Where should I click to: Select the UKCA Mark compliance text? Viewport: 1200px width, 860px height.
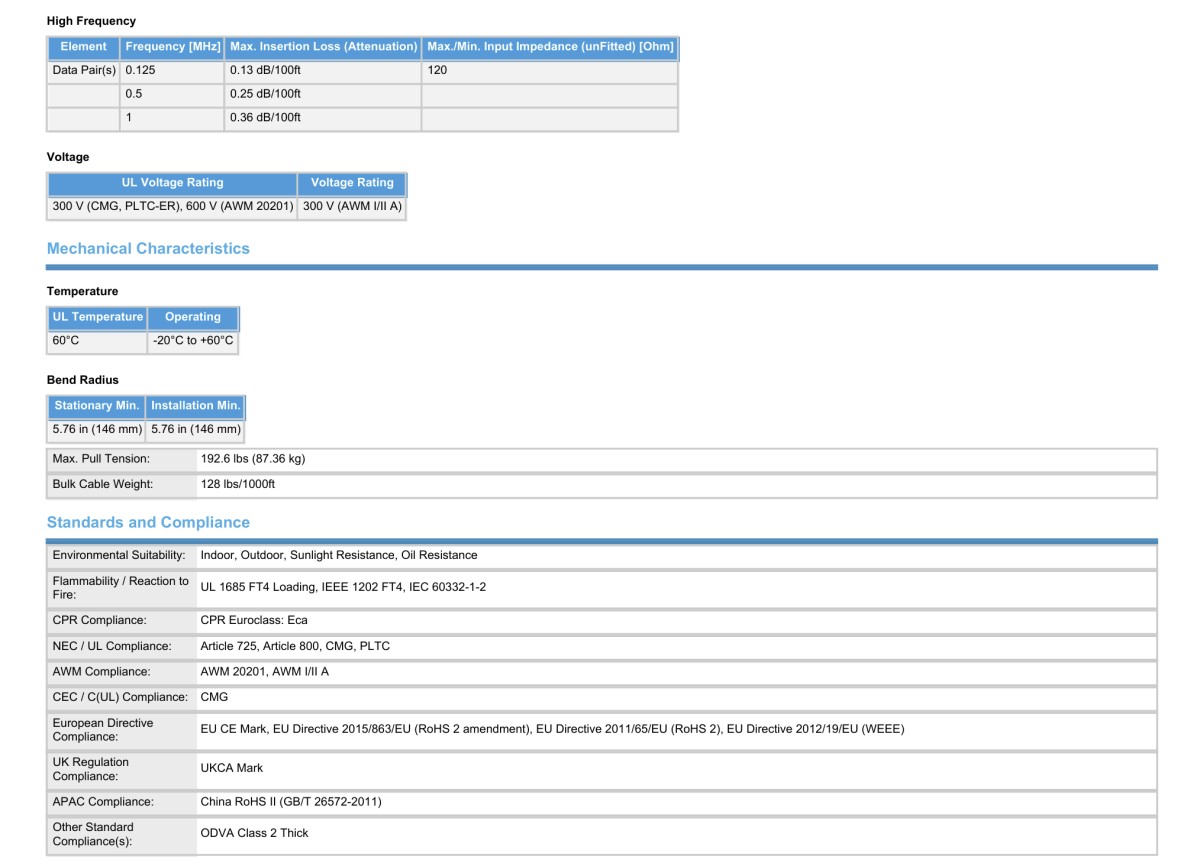(x=232, y=768)
